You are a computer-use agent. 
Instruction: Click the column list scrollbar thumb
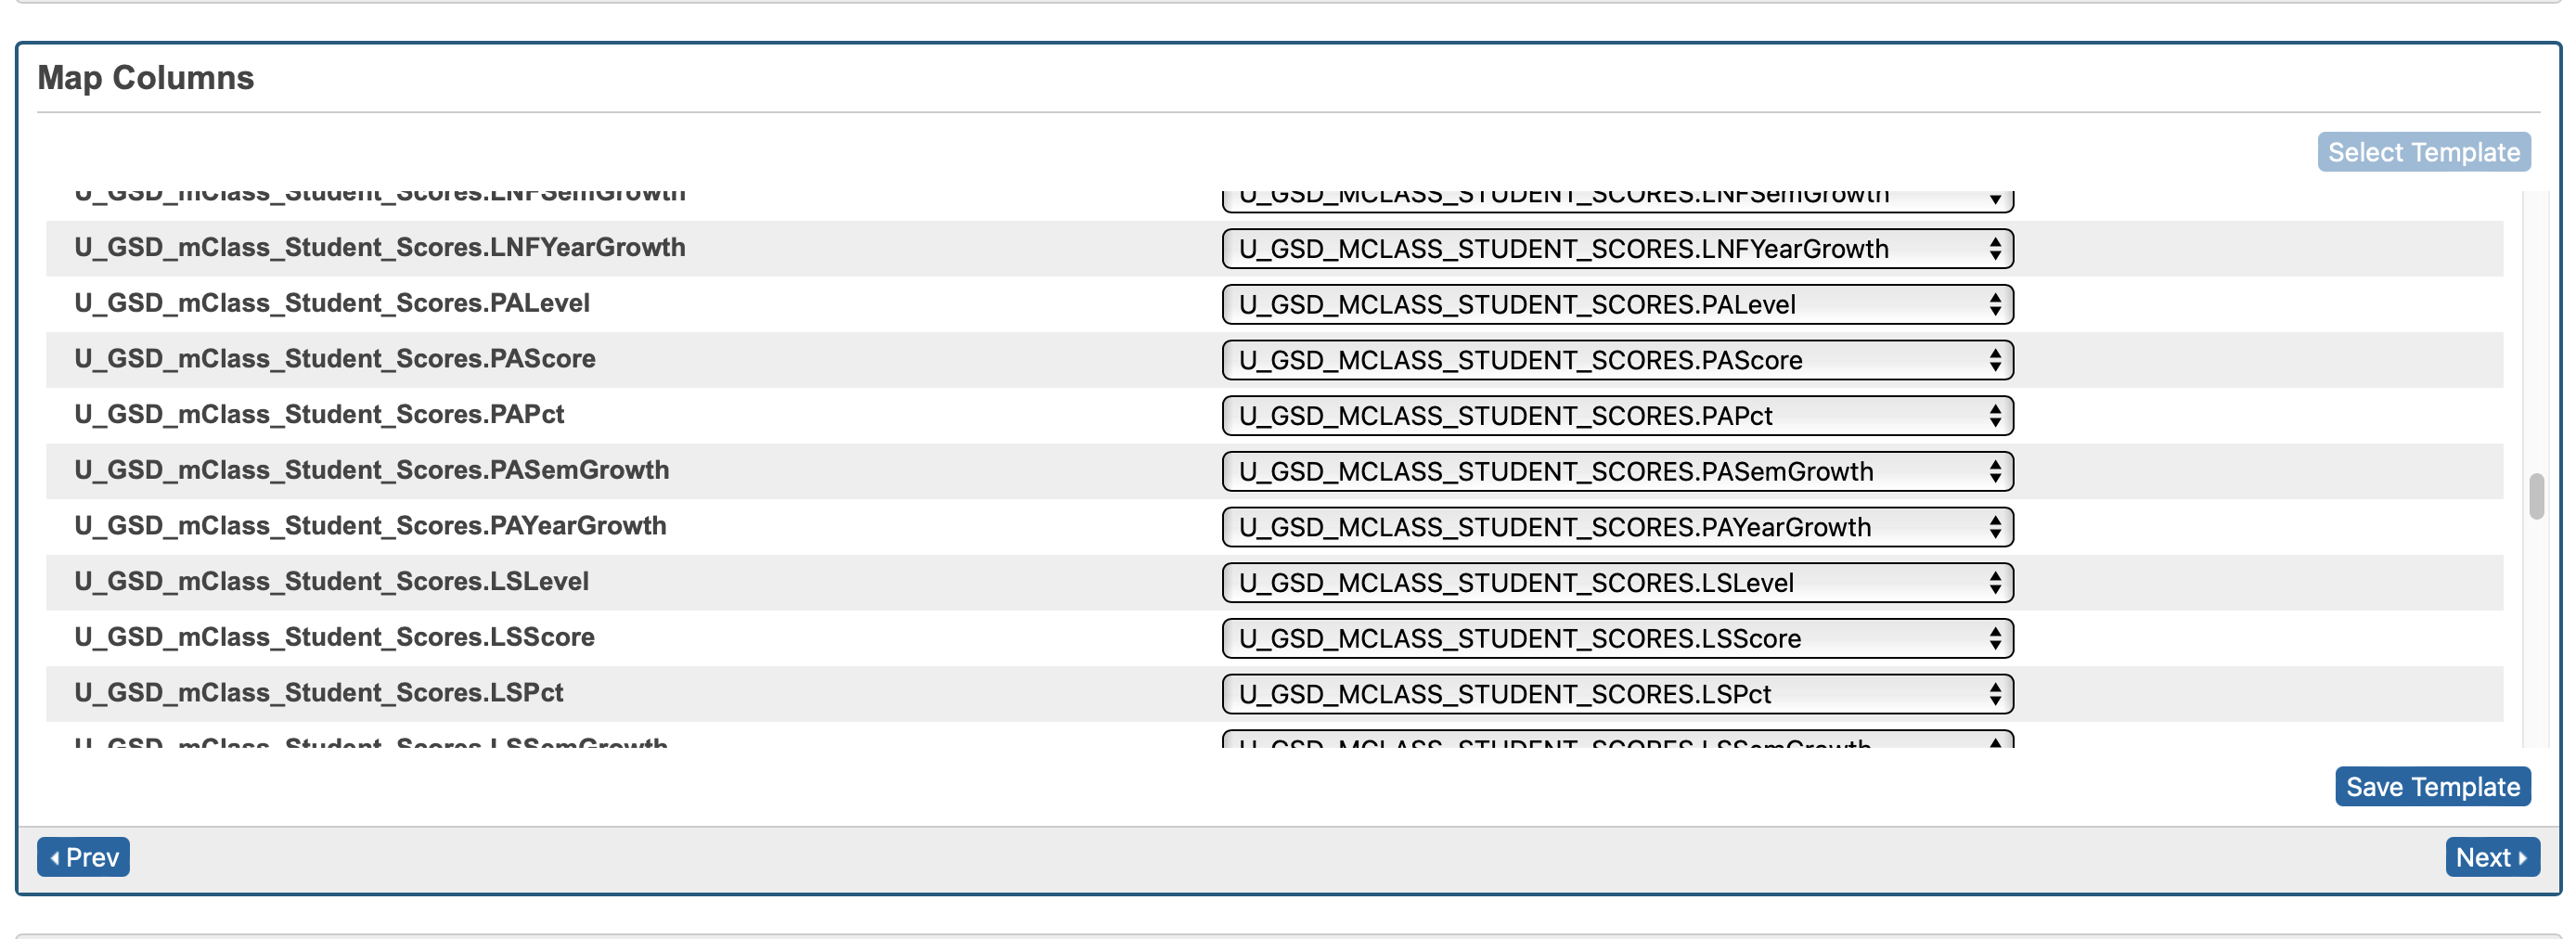click(x=2535, y=497)
